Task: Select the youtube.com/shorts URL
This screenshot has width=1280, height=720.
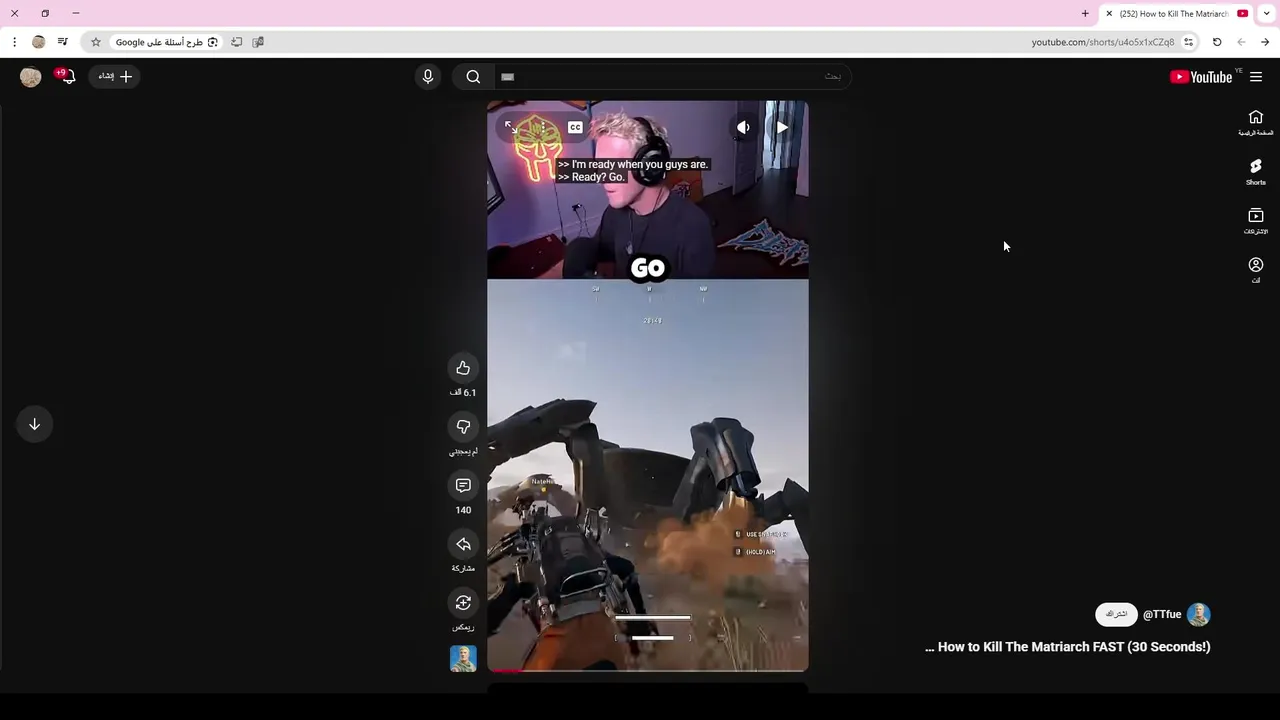Action: [1103, 42]
